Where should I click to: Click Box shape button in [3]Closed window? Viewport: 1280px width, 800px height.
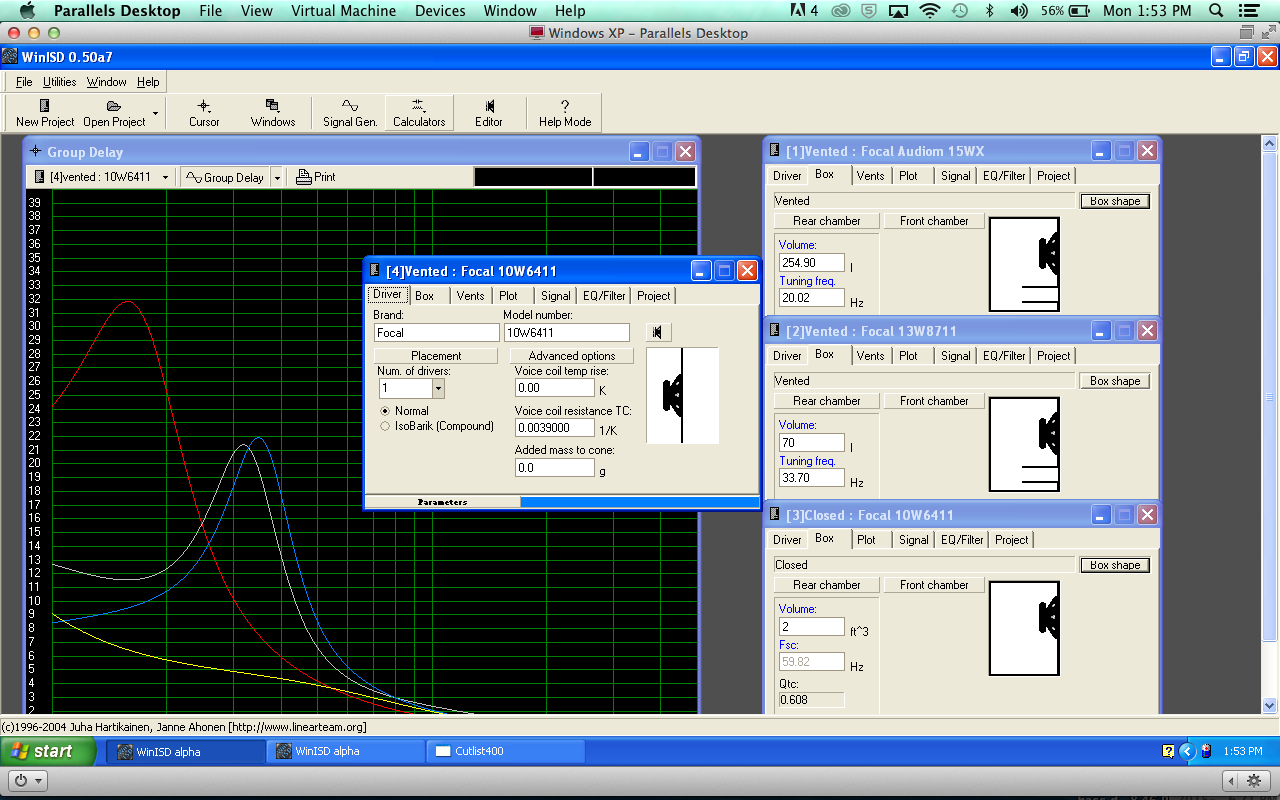click(1115, 565)
